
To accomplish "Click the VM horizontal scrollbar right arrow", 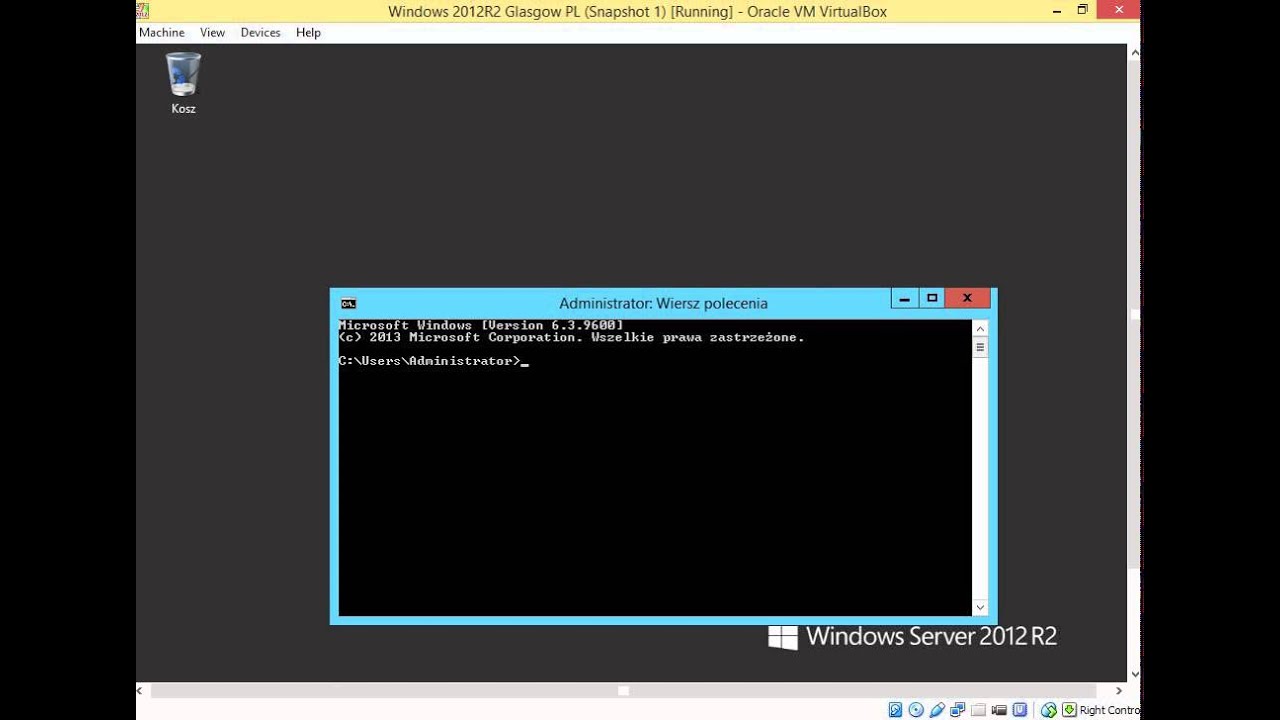I will pos(1119,690).
